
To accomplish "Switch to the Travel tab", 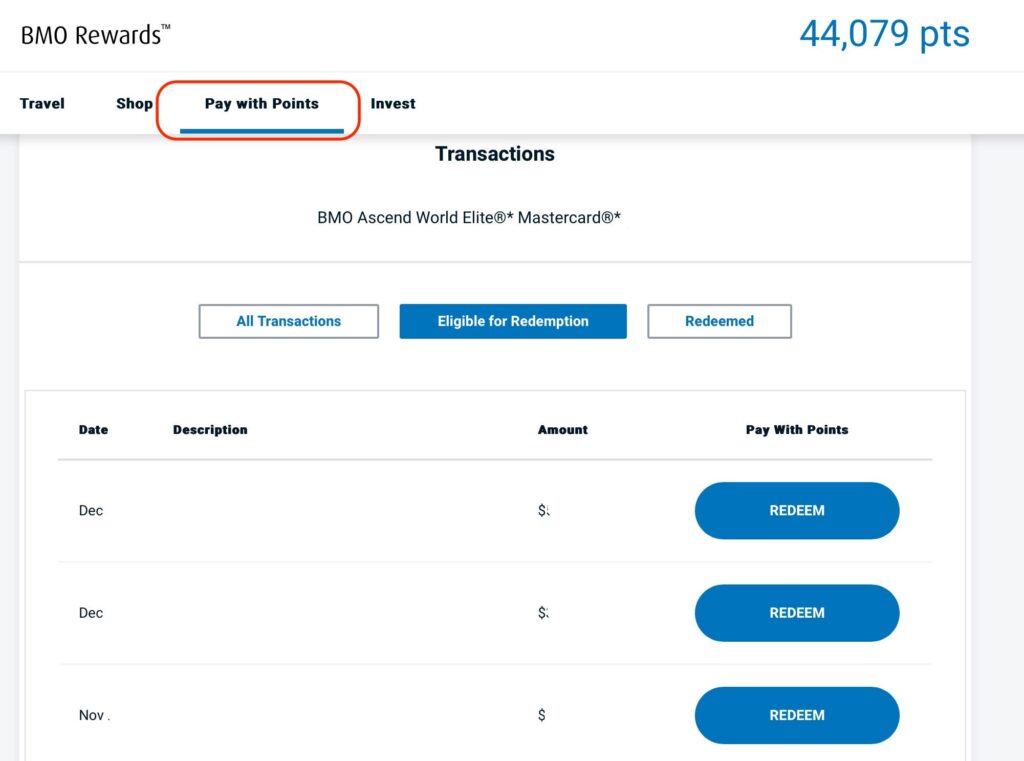I will coord(41,103).
